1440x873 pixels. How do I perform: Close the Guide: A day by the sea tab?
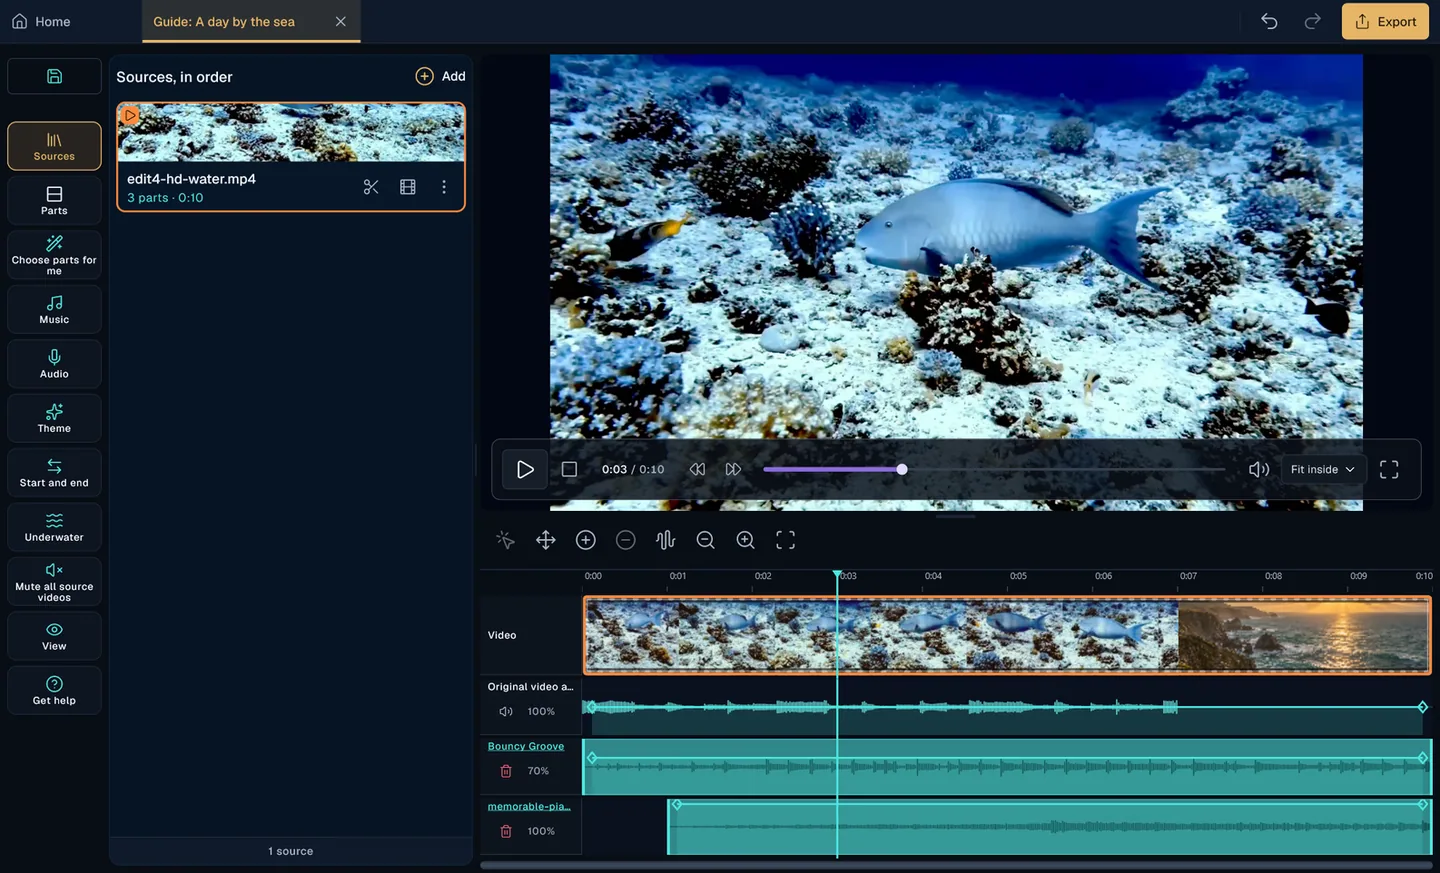coord(341,21)
